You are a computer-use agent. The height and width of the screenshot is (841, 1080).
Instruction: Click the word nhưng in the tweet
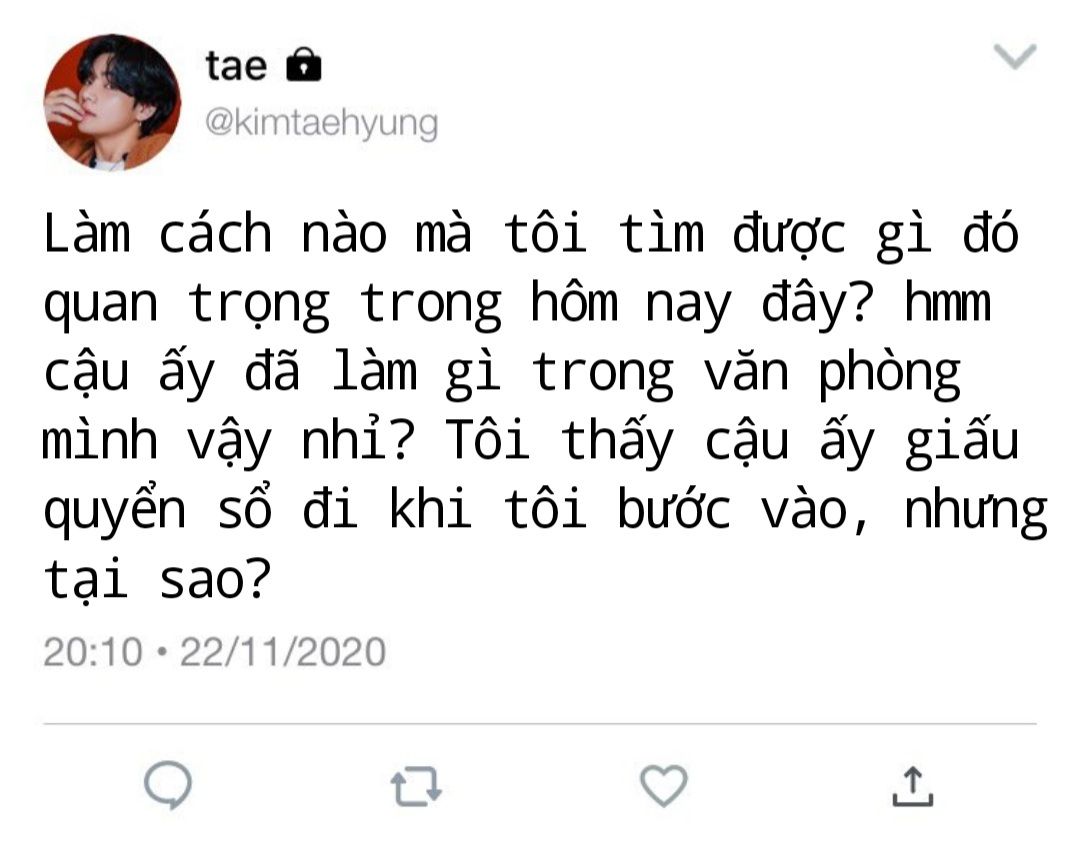(976, 512)
